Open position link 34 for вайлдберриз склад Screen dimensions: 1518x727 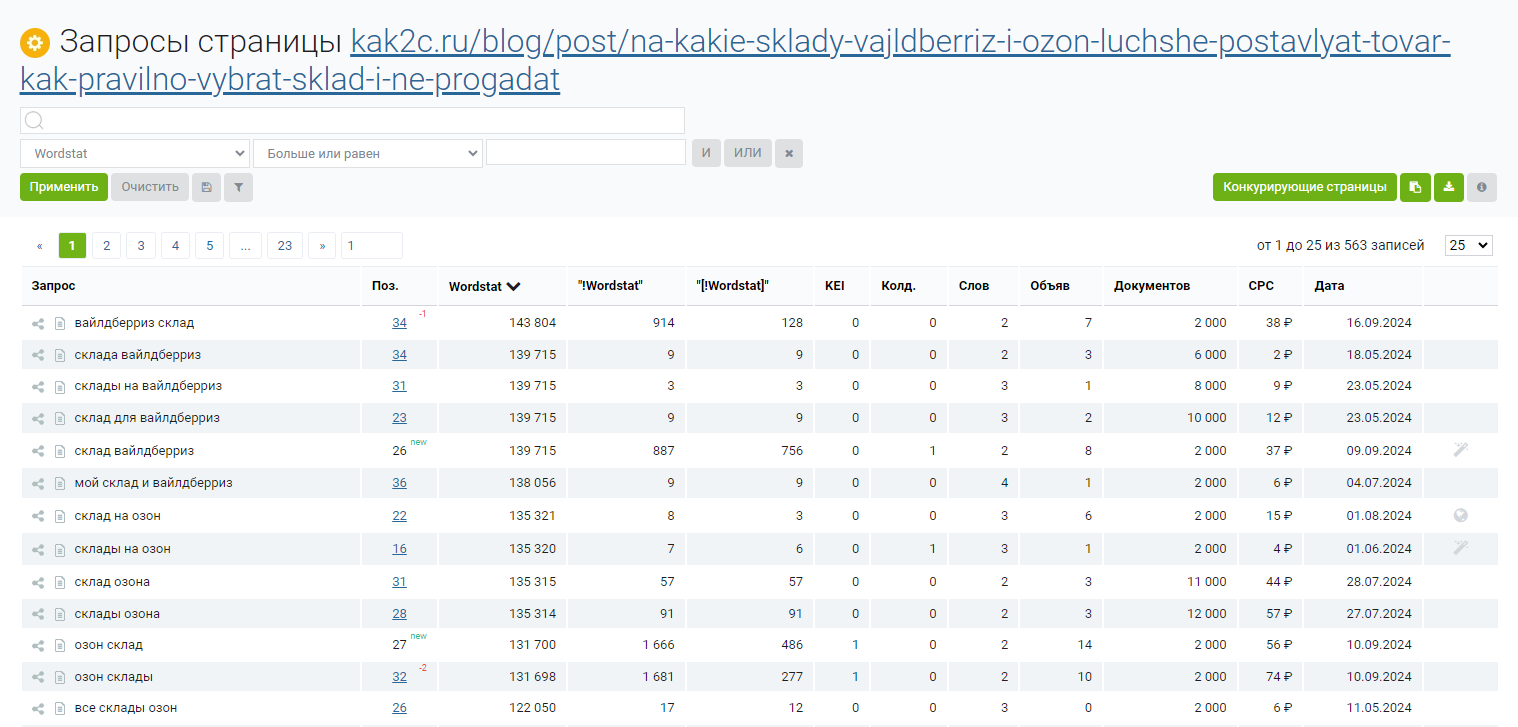point(399,323)
